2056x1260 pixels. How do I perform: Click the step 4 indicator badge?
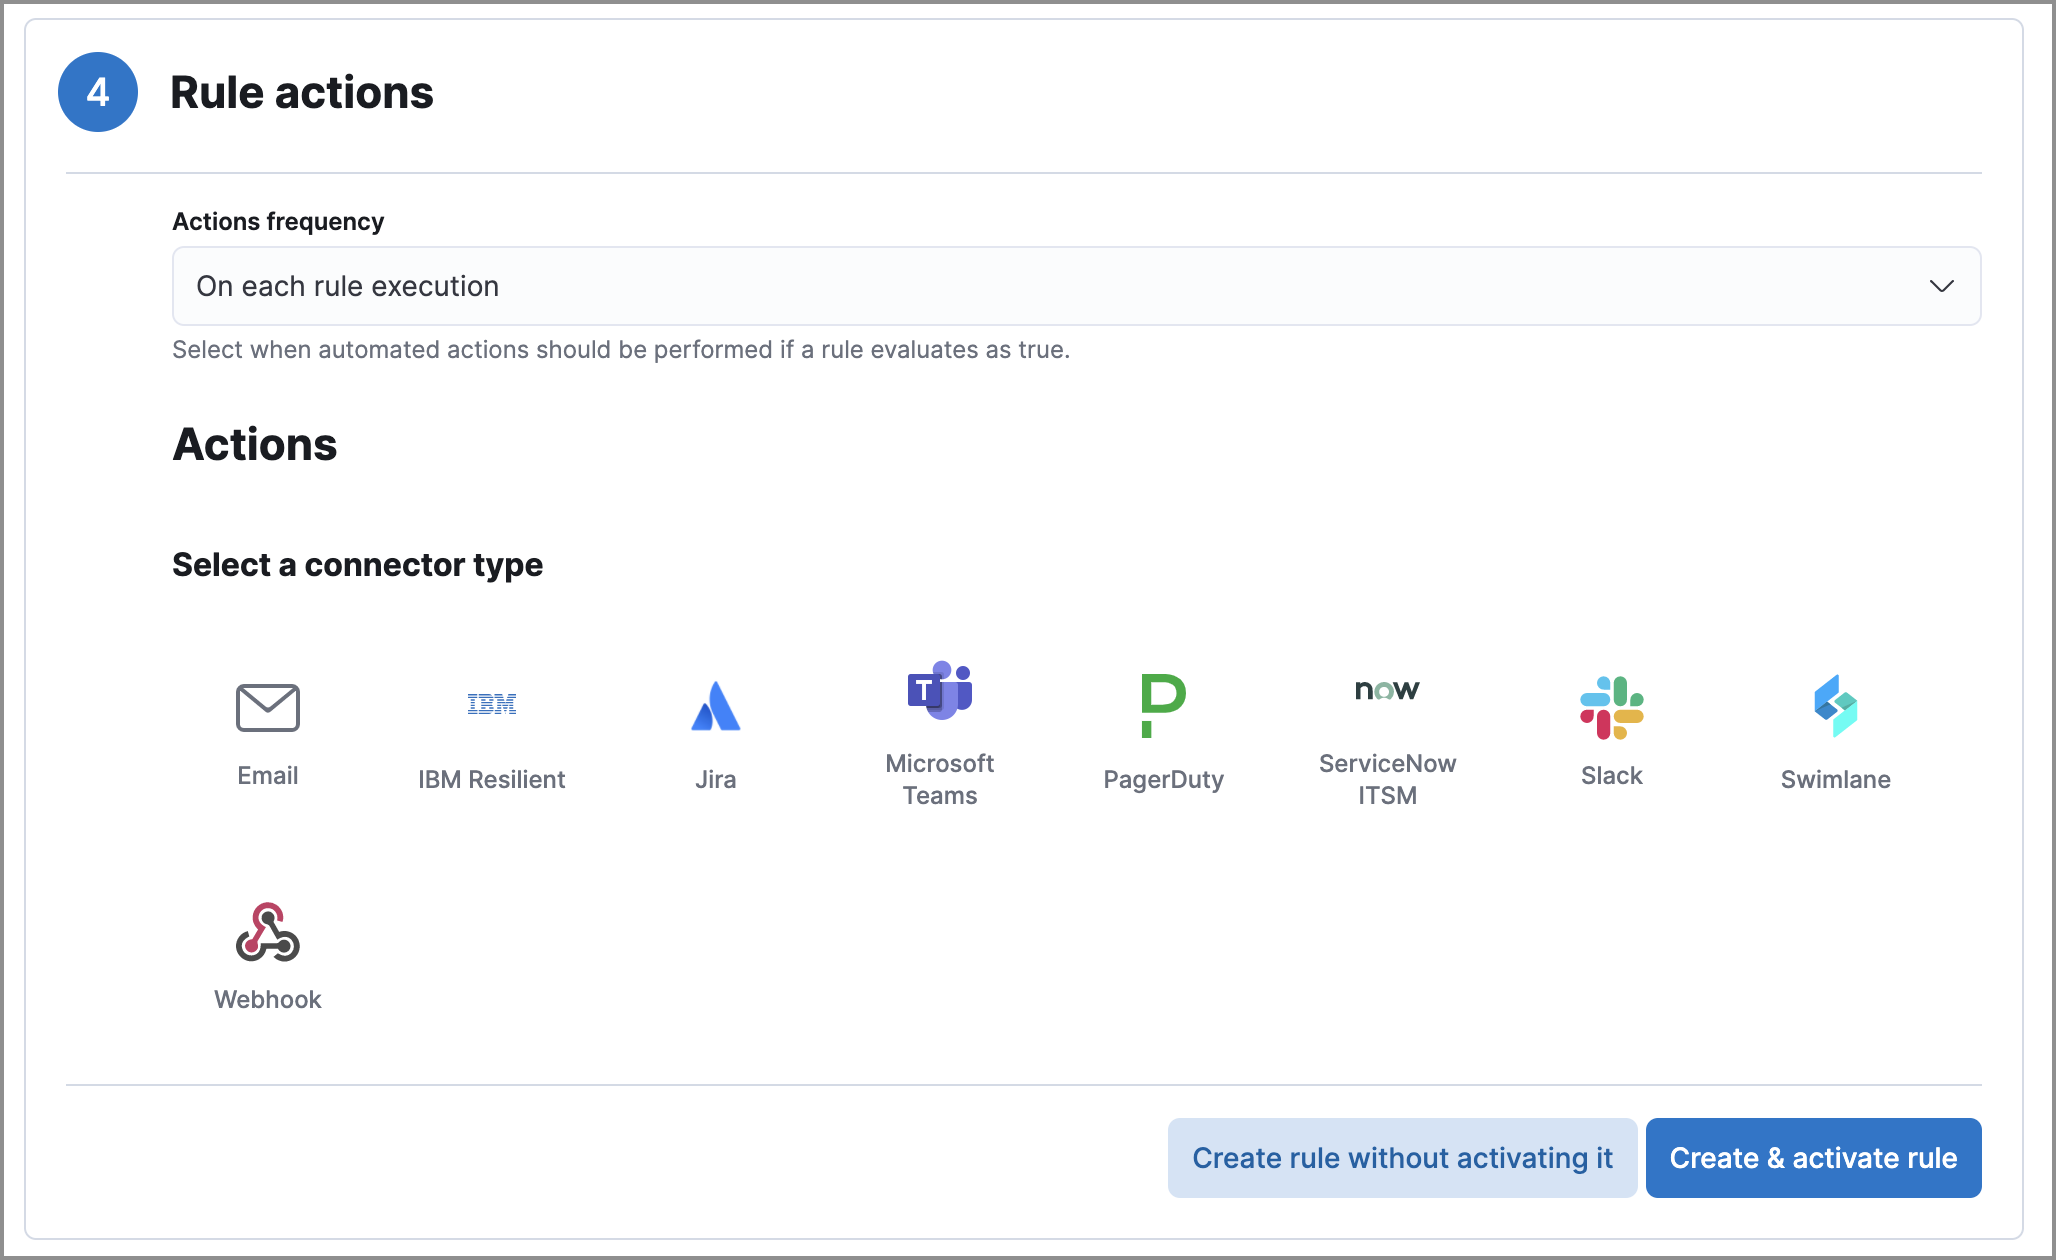tap(97, 92)
